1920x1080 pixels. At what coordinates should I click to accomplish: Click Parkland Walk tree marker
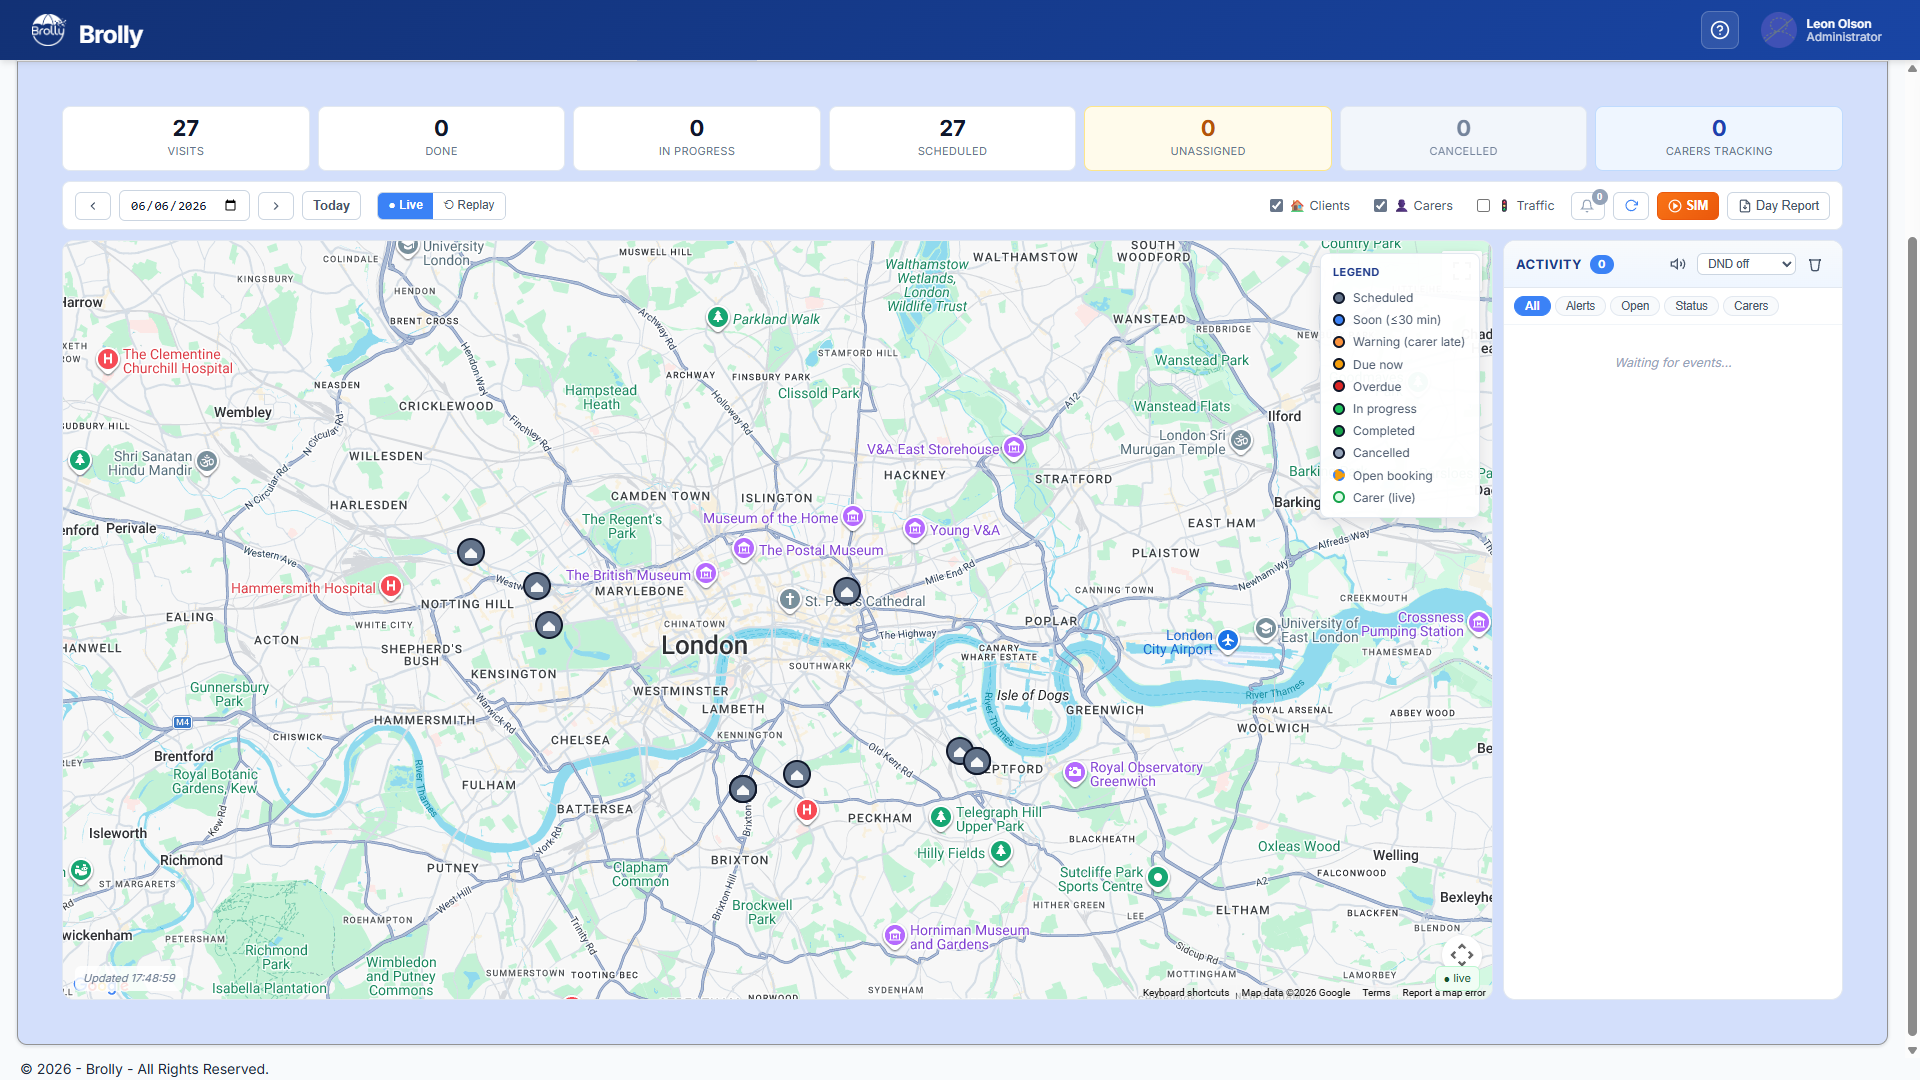point(718,318)
